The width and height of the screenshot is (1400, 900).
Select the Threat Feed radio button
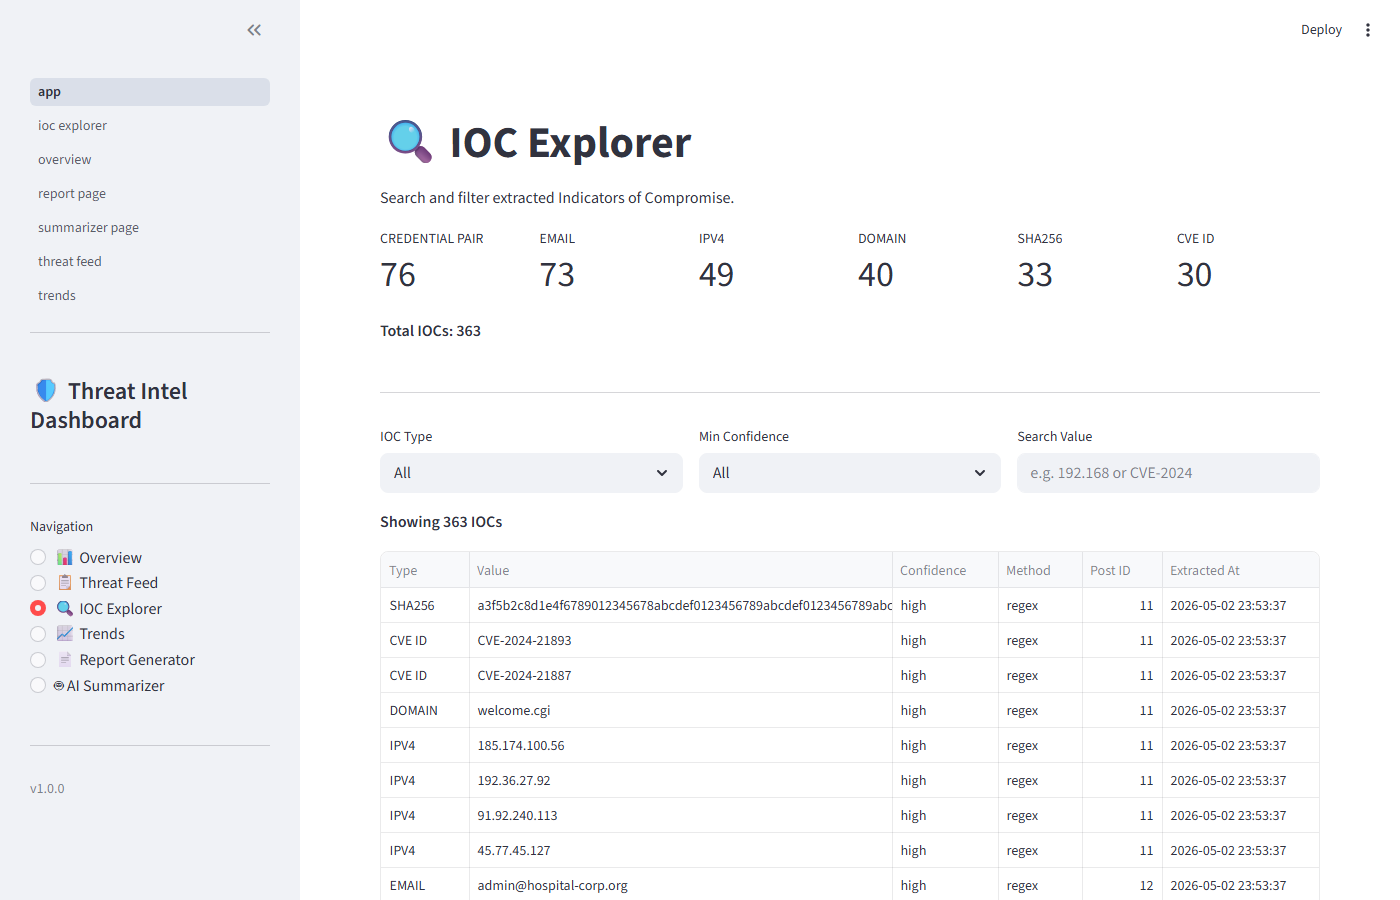coord(38,582)
